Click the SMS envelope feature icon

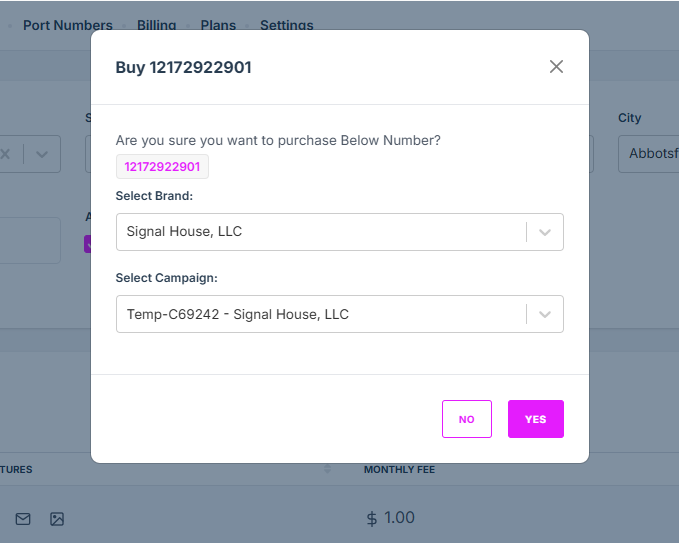pyautogui.click(x=23, y=519)
